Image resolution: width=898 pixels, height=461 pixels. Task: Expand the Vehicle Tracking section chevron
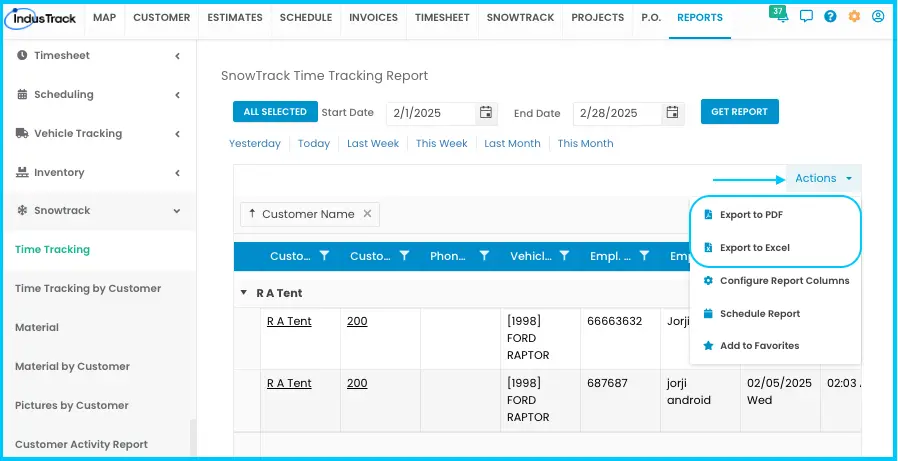(x=178, y=134)
